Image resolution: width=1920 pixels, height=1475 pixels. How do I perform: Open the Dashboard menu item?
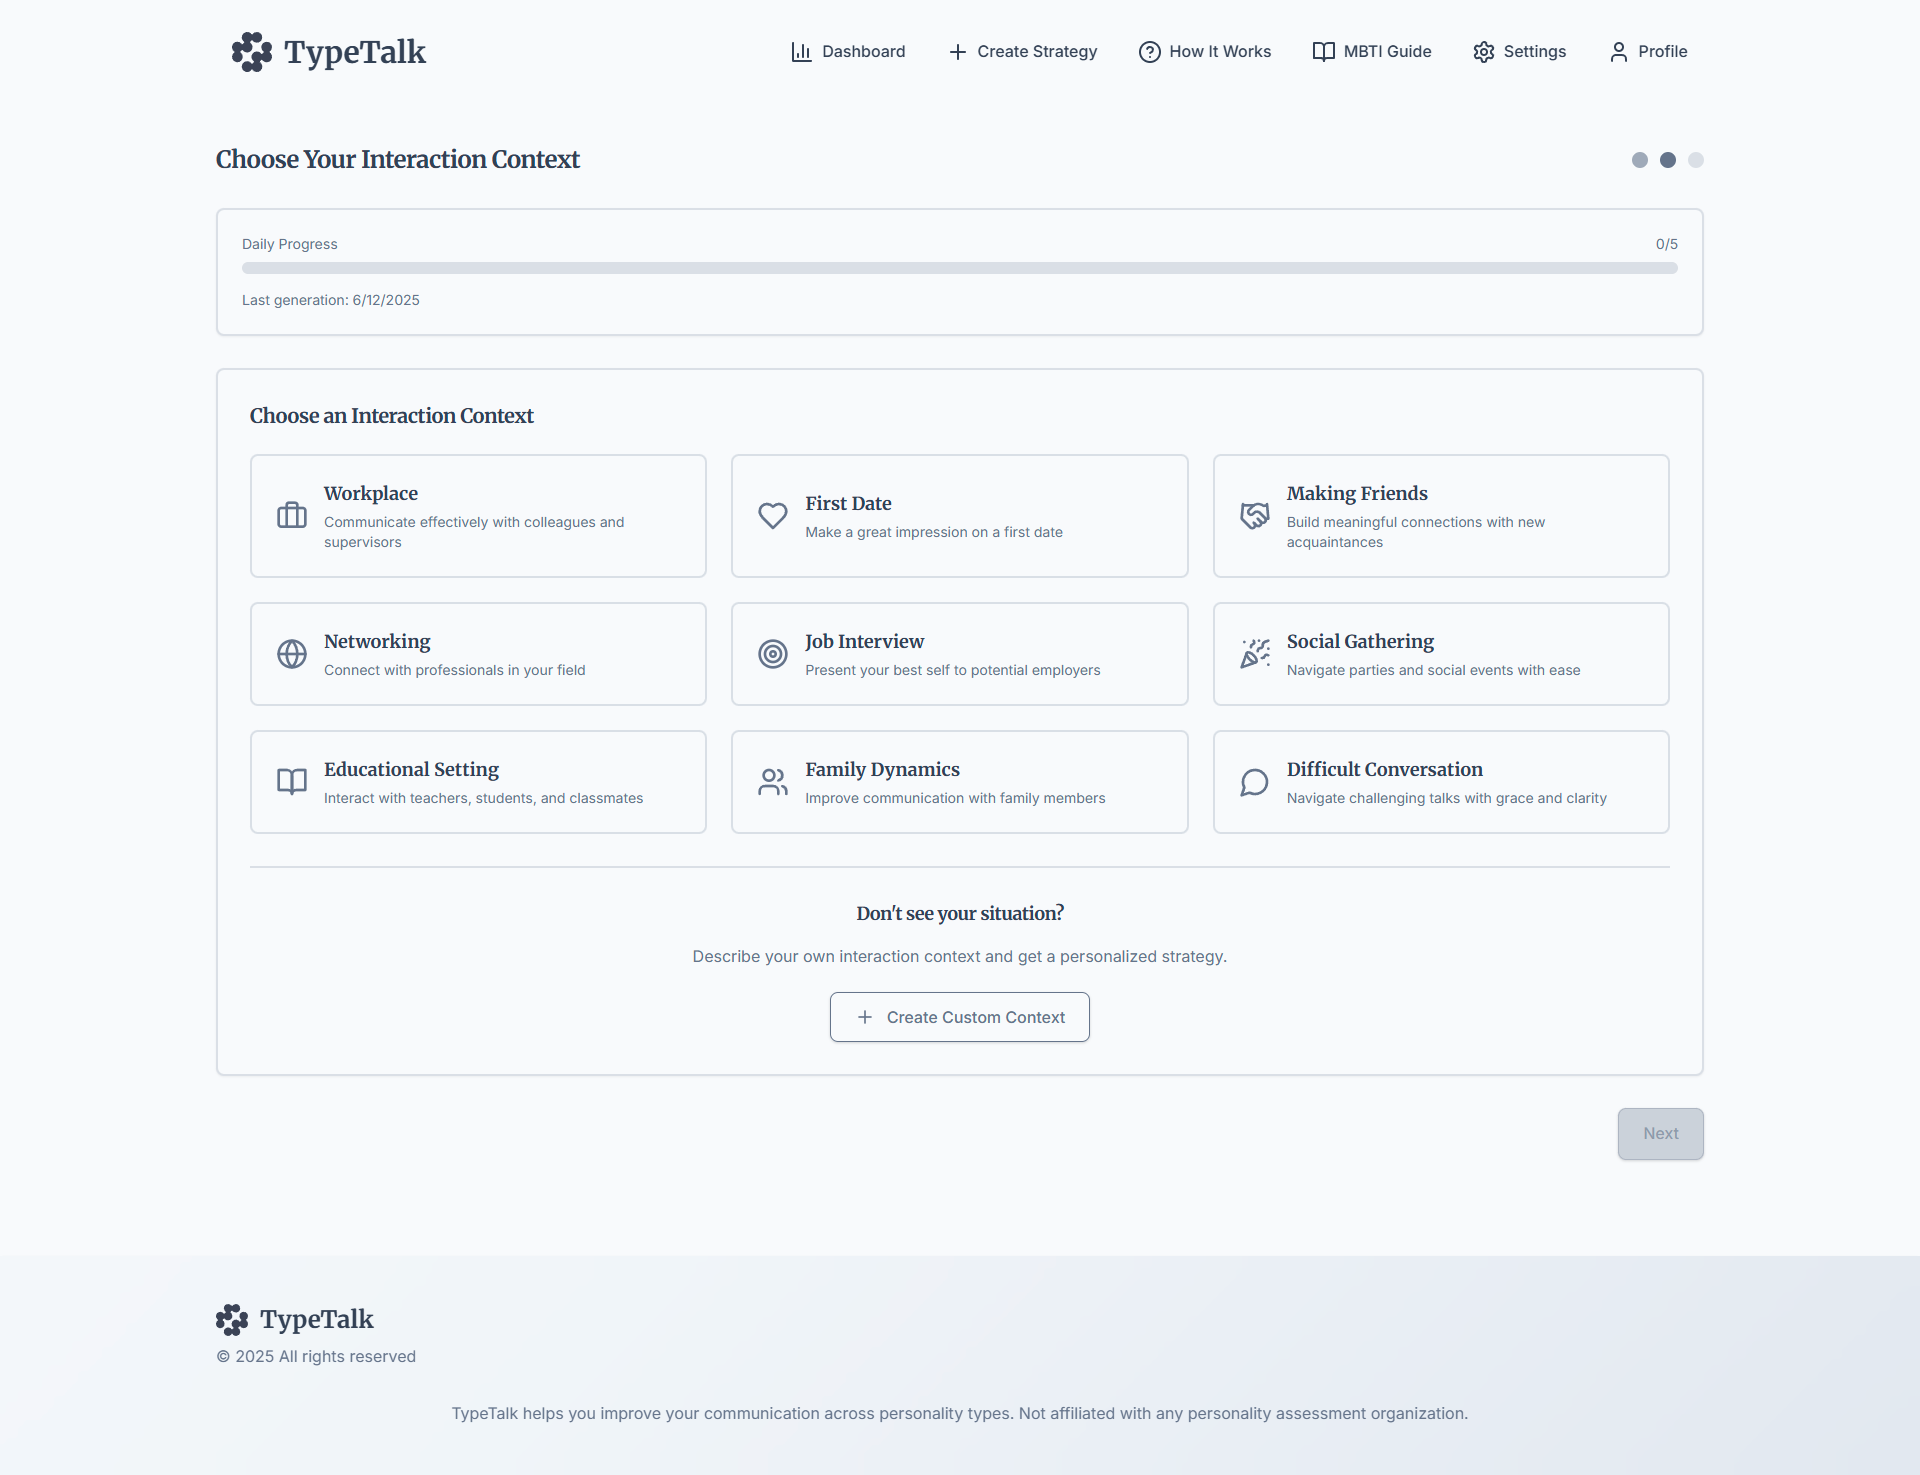(x=848, y=52)
